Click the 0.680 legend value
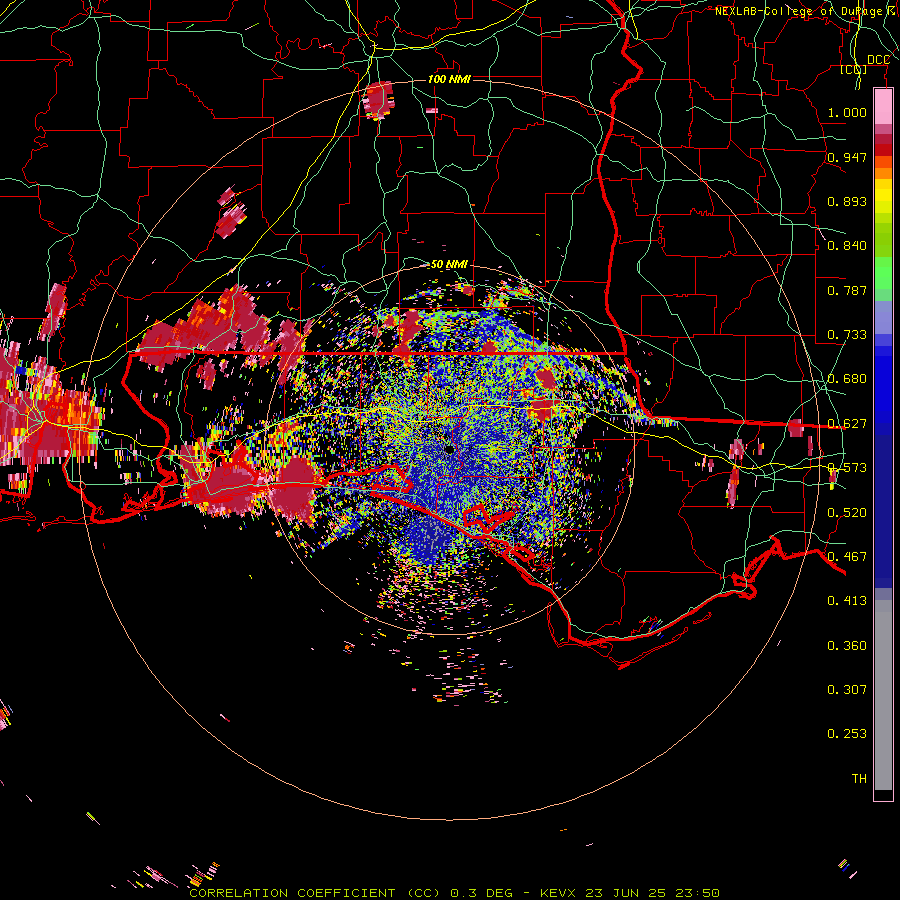The height and width of the screenshot is (900, 900). (x=847, y=379)
